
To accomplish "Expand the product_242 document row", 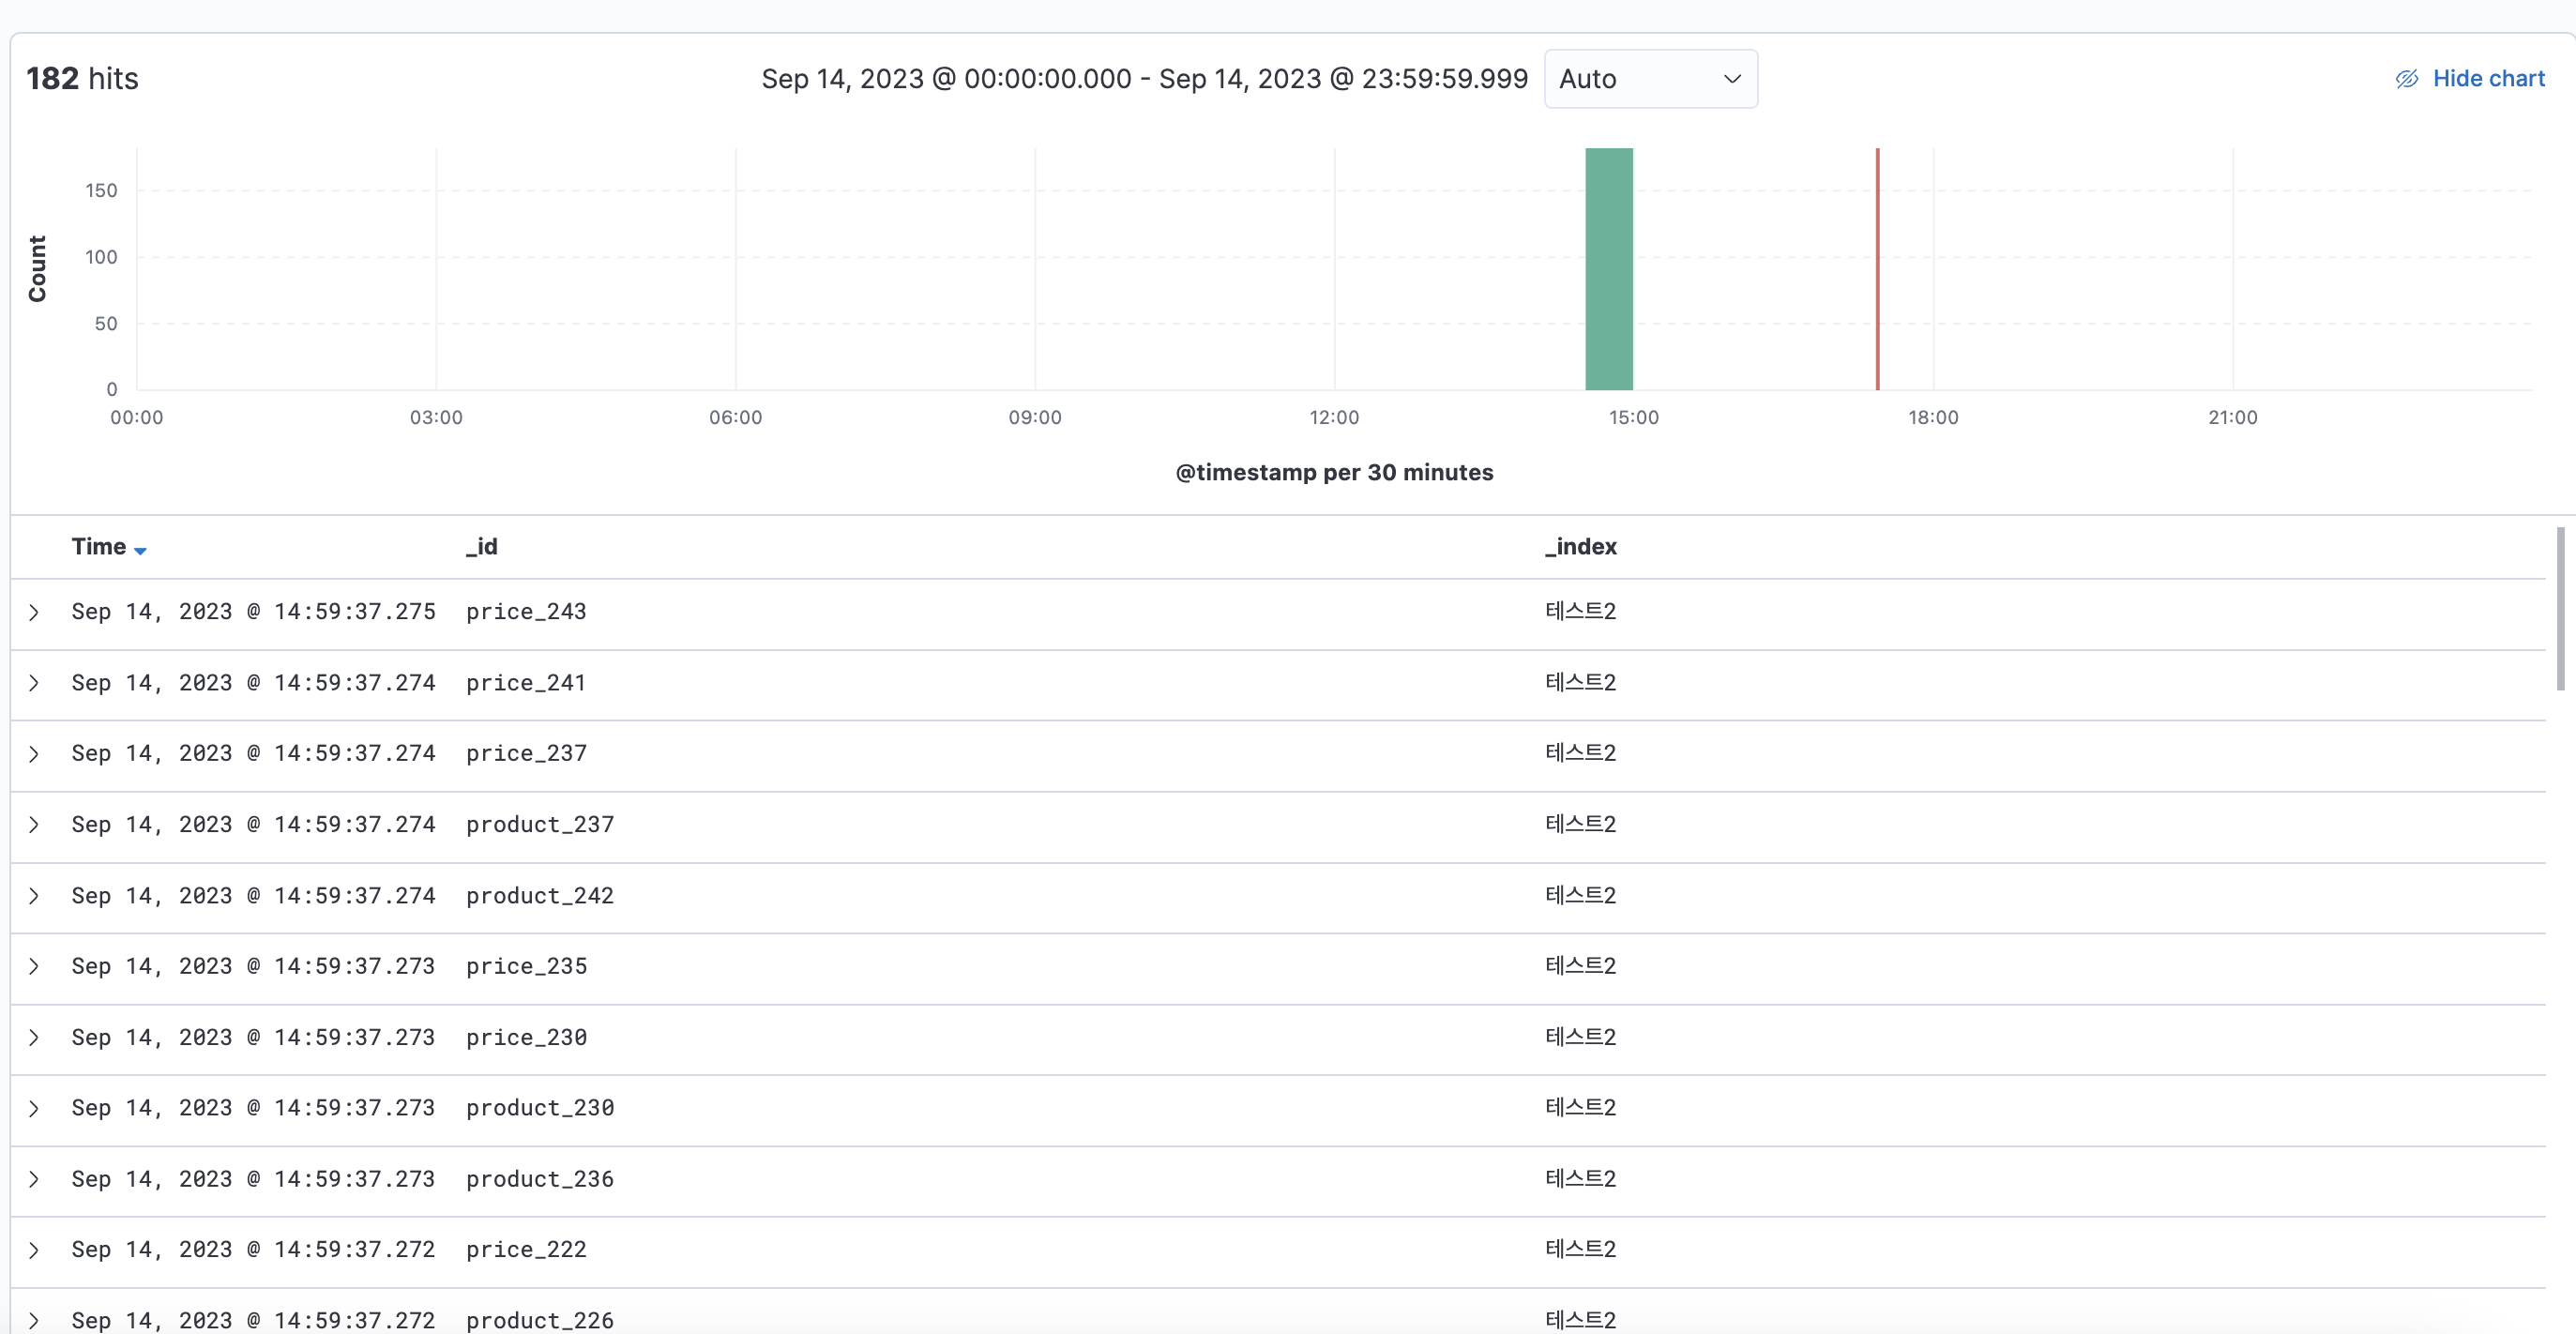I will click(34, 896).
